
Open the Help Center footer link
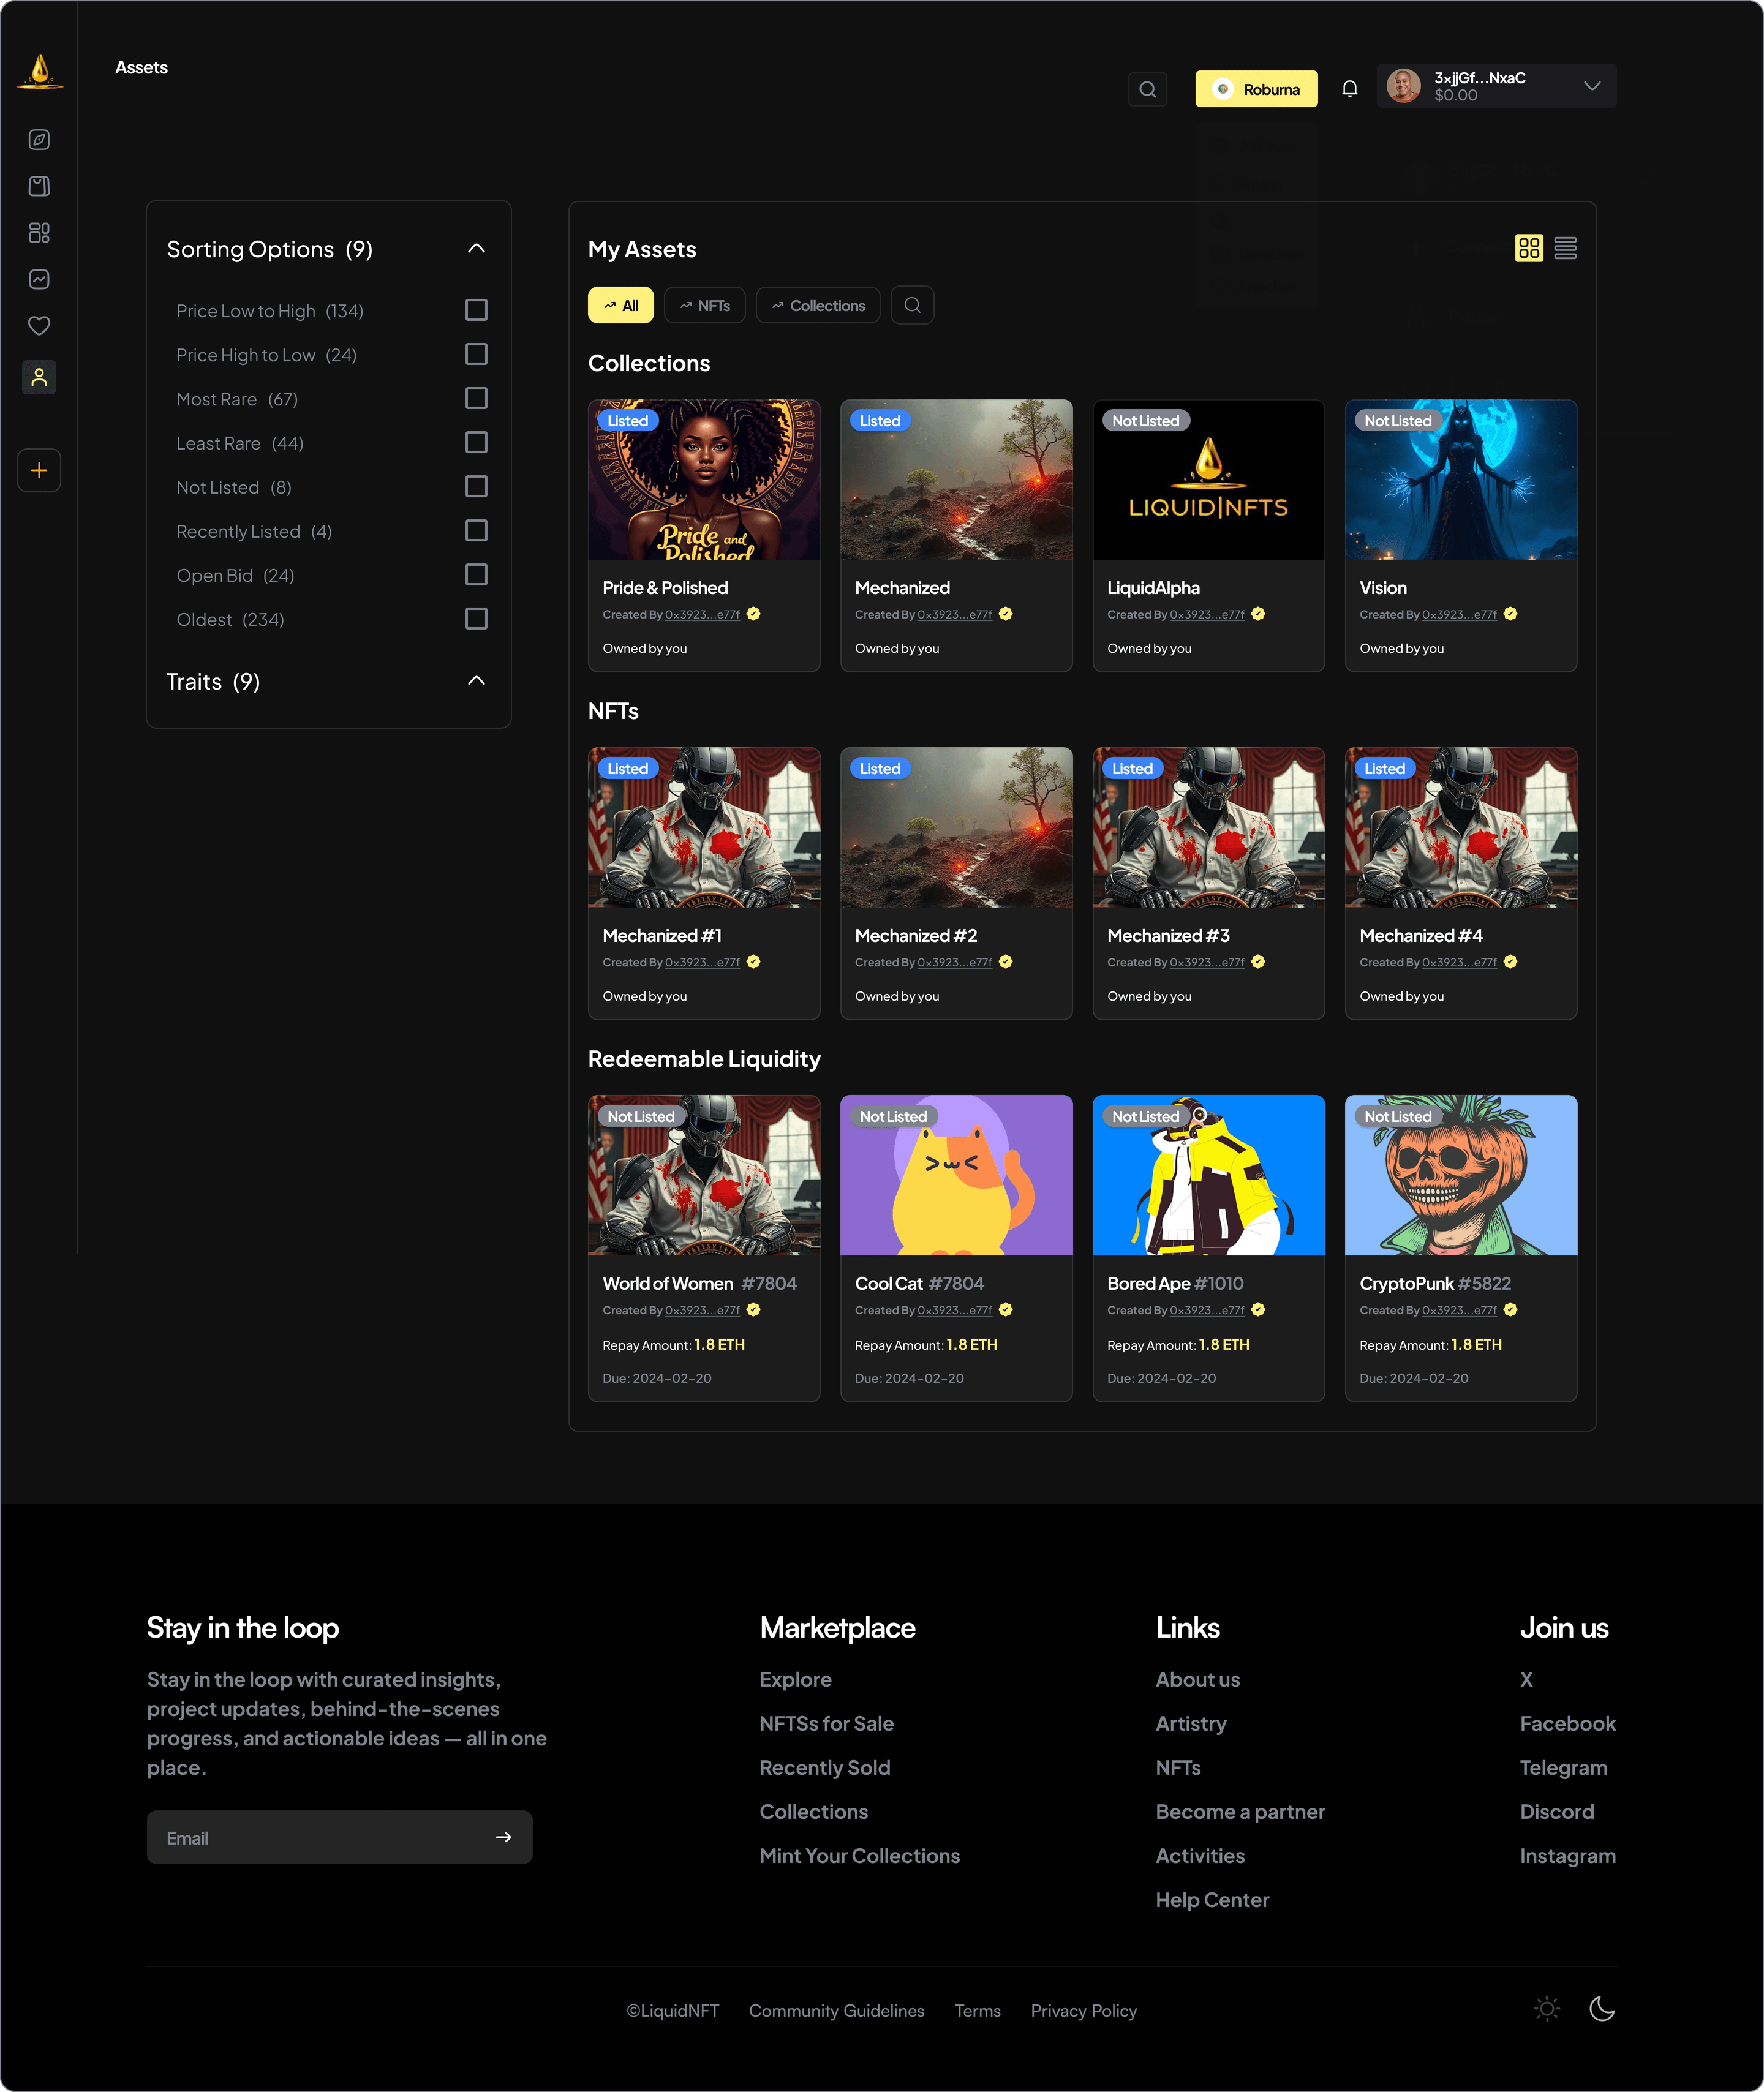1212,1899
